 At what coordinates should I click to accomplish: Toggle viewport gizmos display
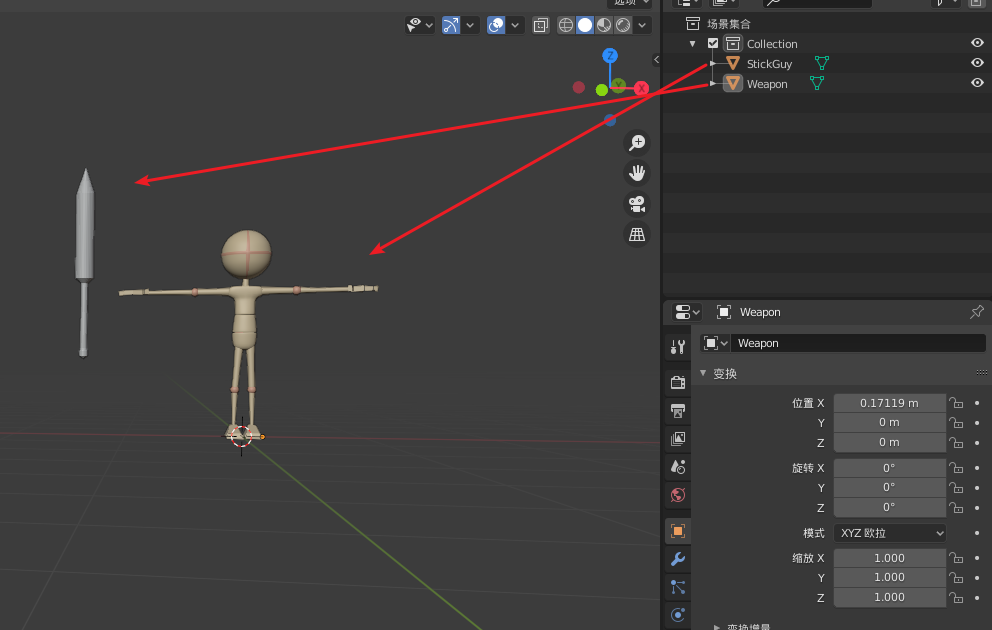[x=450, y=25]
